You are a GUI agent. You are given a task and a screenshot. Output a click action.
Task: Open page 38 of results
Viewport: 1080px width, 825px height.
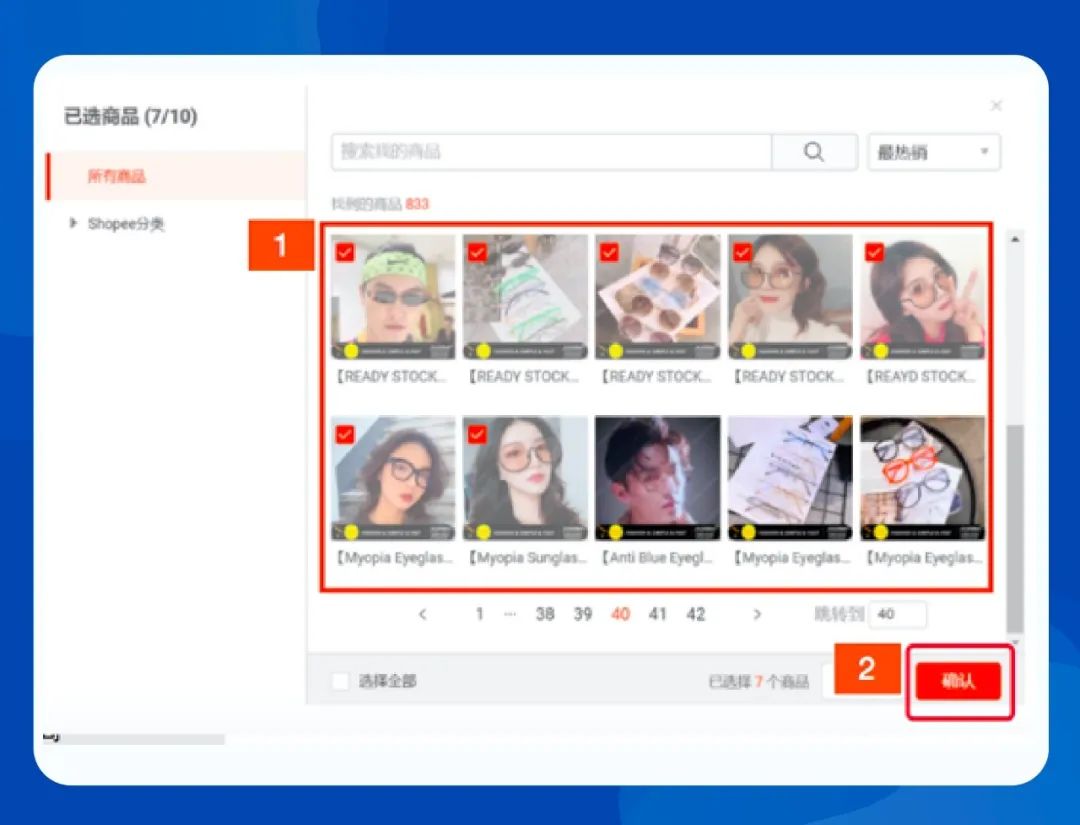pos(545,615)
